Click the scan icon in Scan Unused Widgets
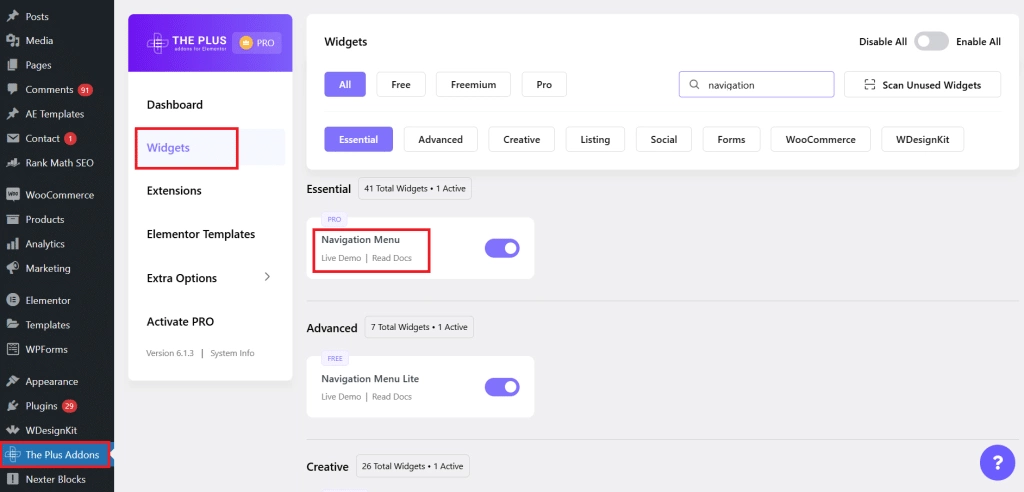This screenshot has width=1024, height=492. 869,85
